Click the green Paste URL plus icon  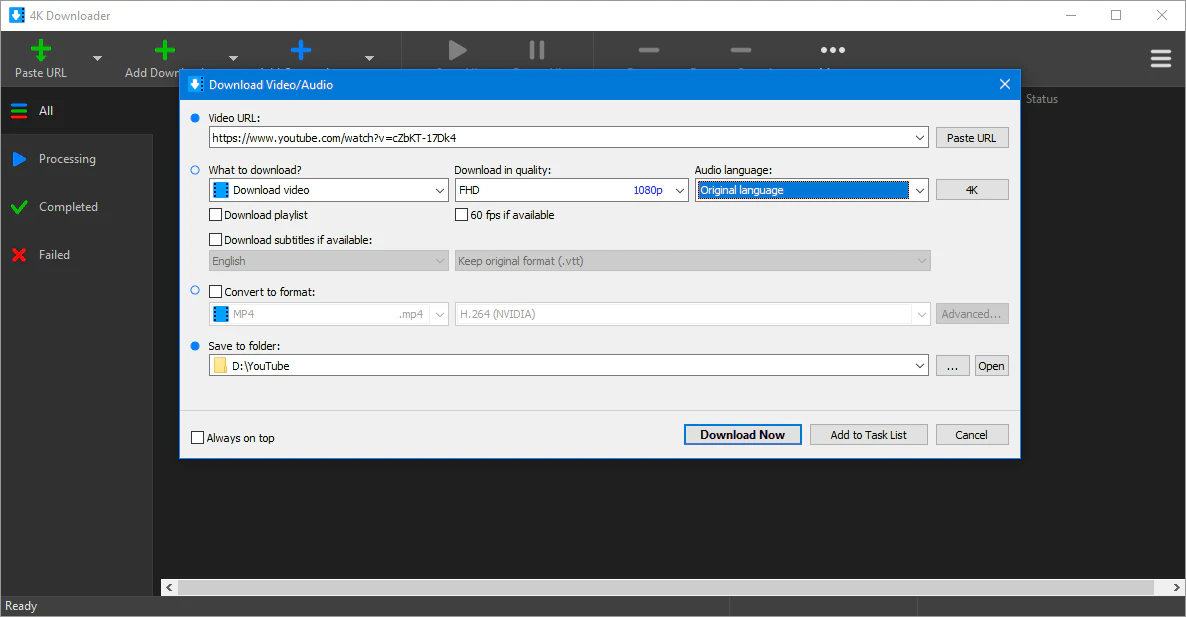(41, 50)
